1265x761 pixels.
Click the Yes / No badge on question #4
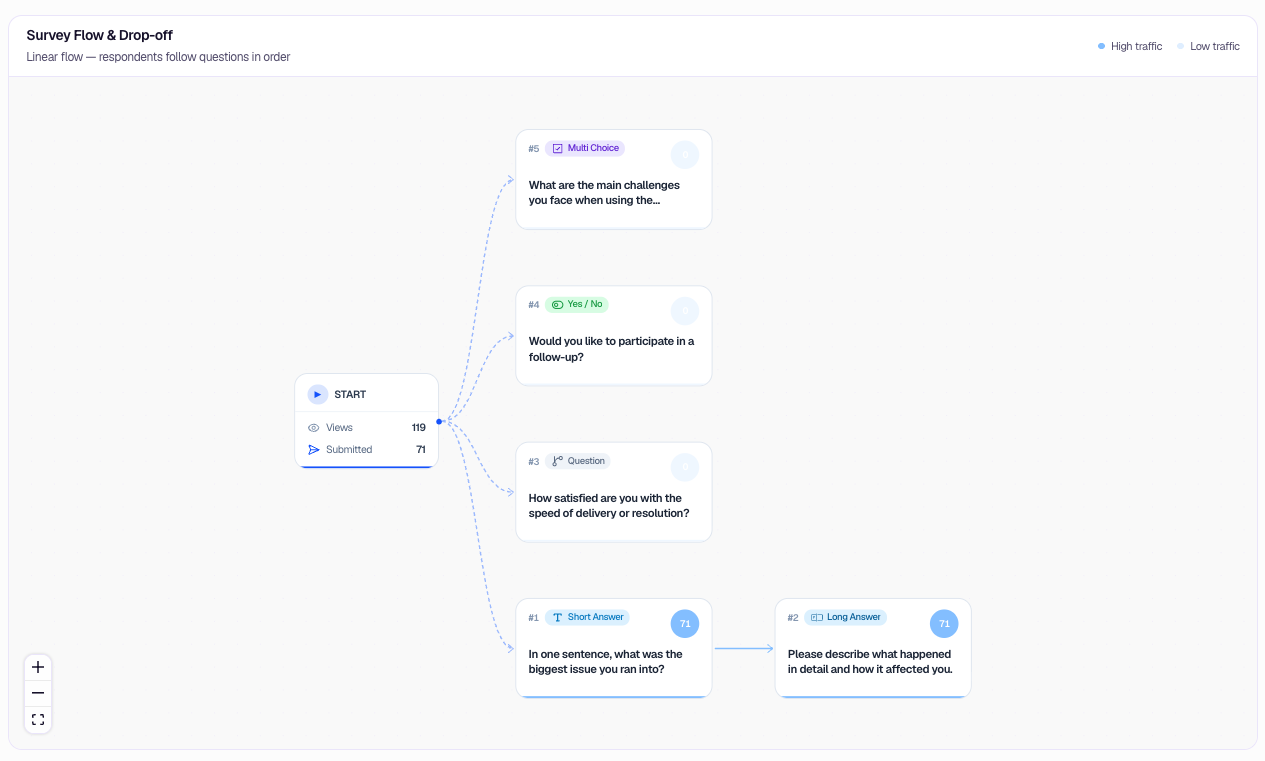[577, 304]
